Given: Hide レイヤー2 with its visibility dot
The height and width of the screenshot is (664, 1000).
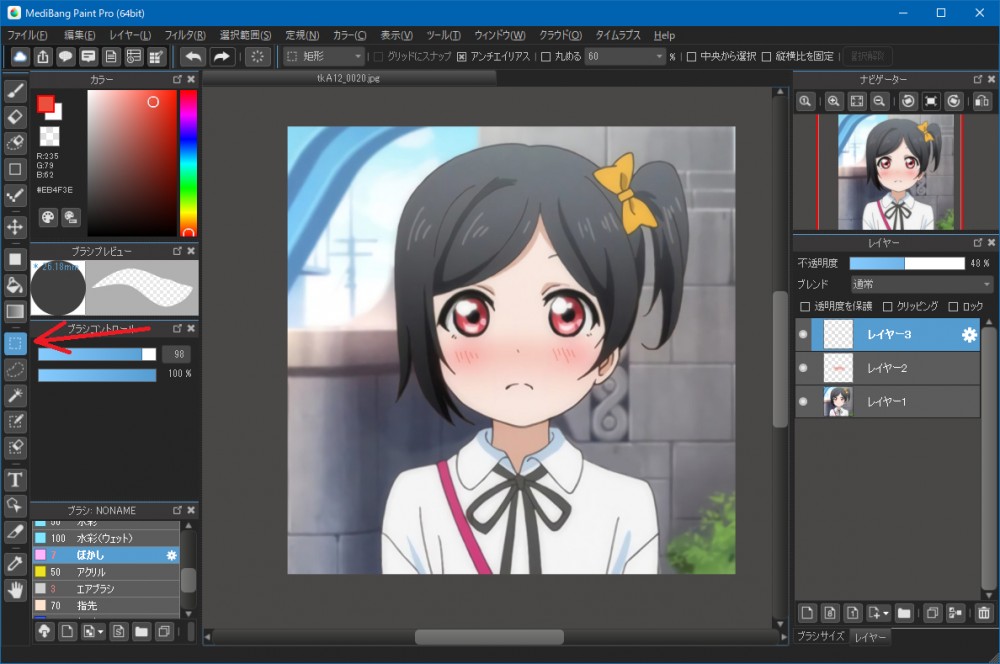Looking at the screenshot, I should click(x=803, y=368).
